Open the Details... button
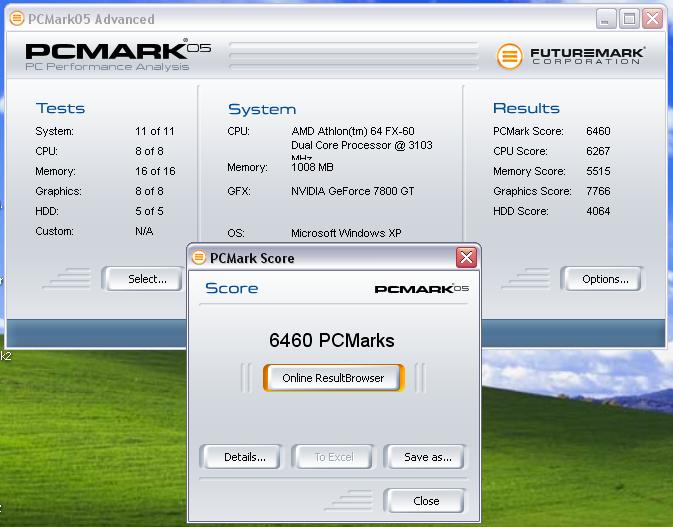 pos(241,457)
